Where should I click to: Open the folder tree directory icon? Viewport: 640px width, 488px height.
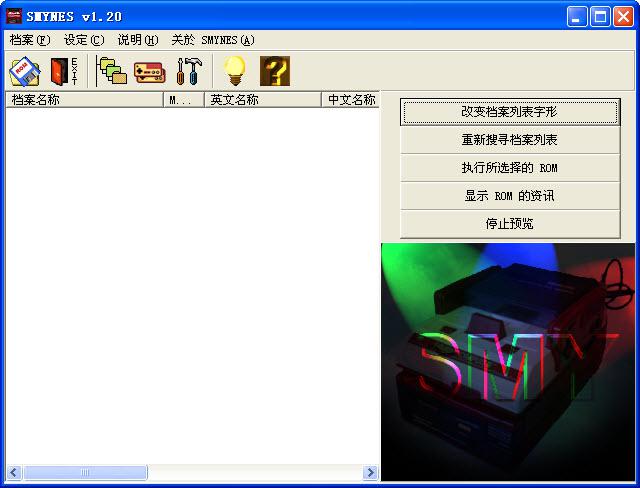tap(112, 71)
